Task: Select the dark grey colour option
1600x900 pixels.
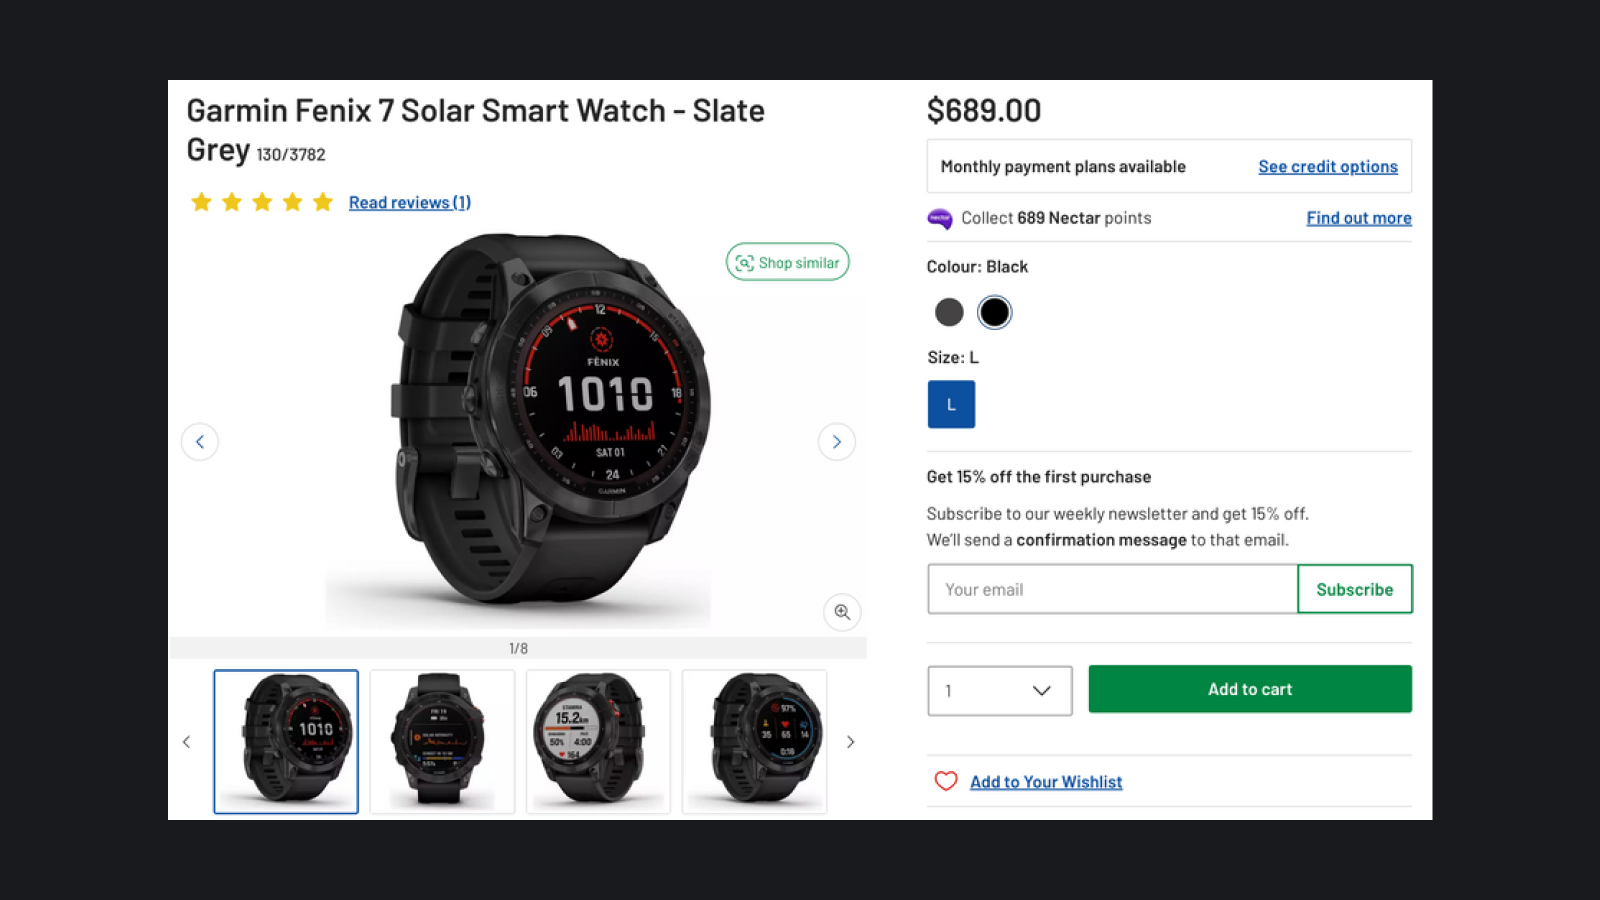Action: (x=949, y=312)
